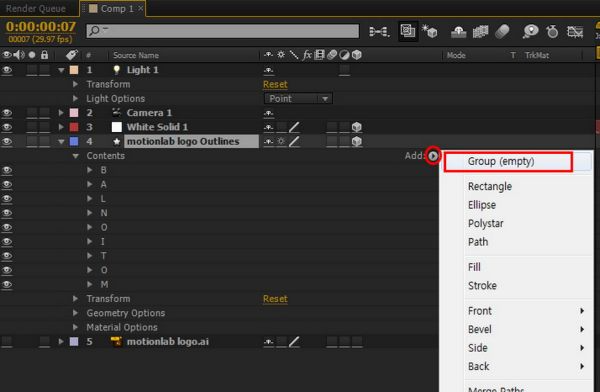This screenshot has width=600, height=392.
Task: Click the timeline layer search field
Action: 223,31
